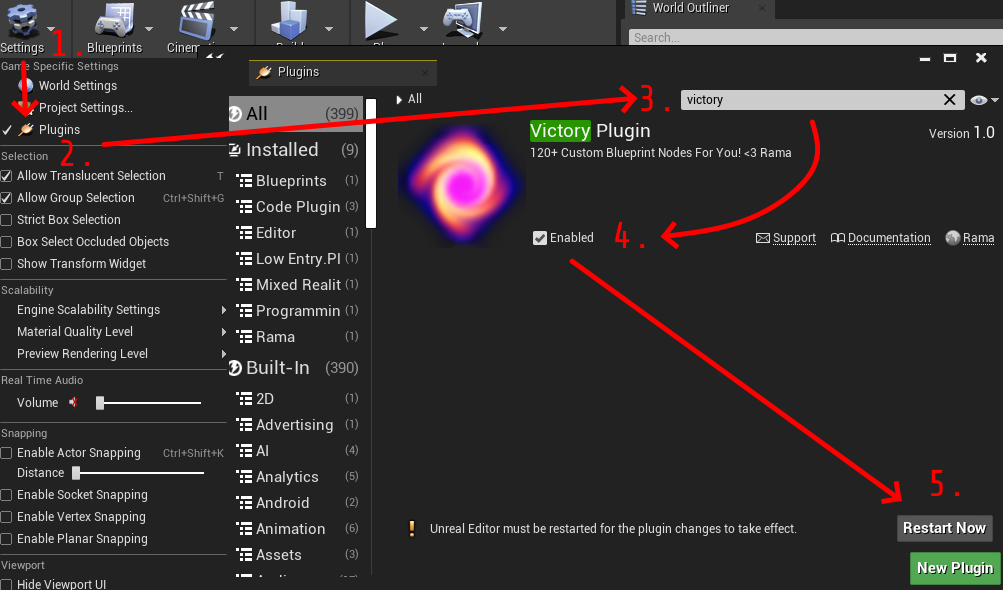The height and width of the screenshot is (590, 1003).
Task: Click the Rama globe icon
Action: pyautogui.click(x=953, y=238)
